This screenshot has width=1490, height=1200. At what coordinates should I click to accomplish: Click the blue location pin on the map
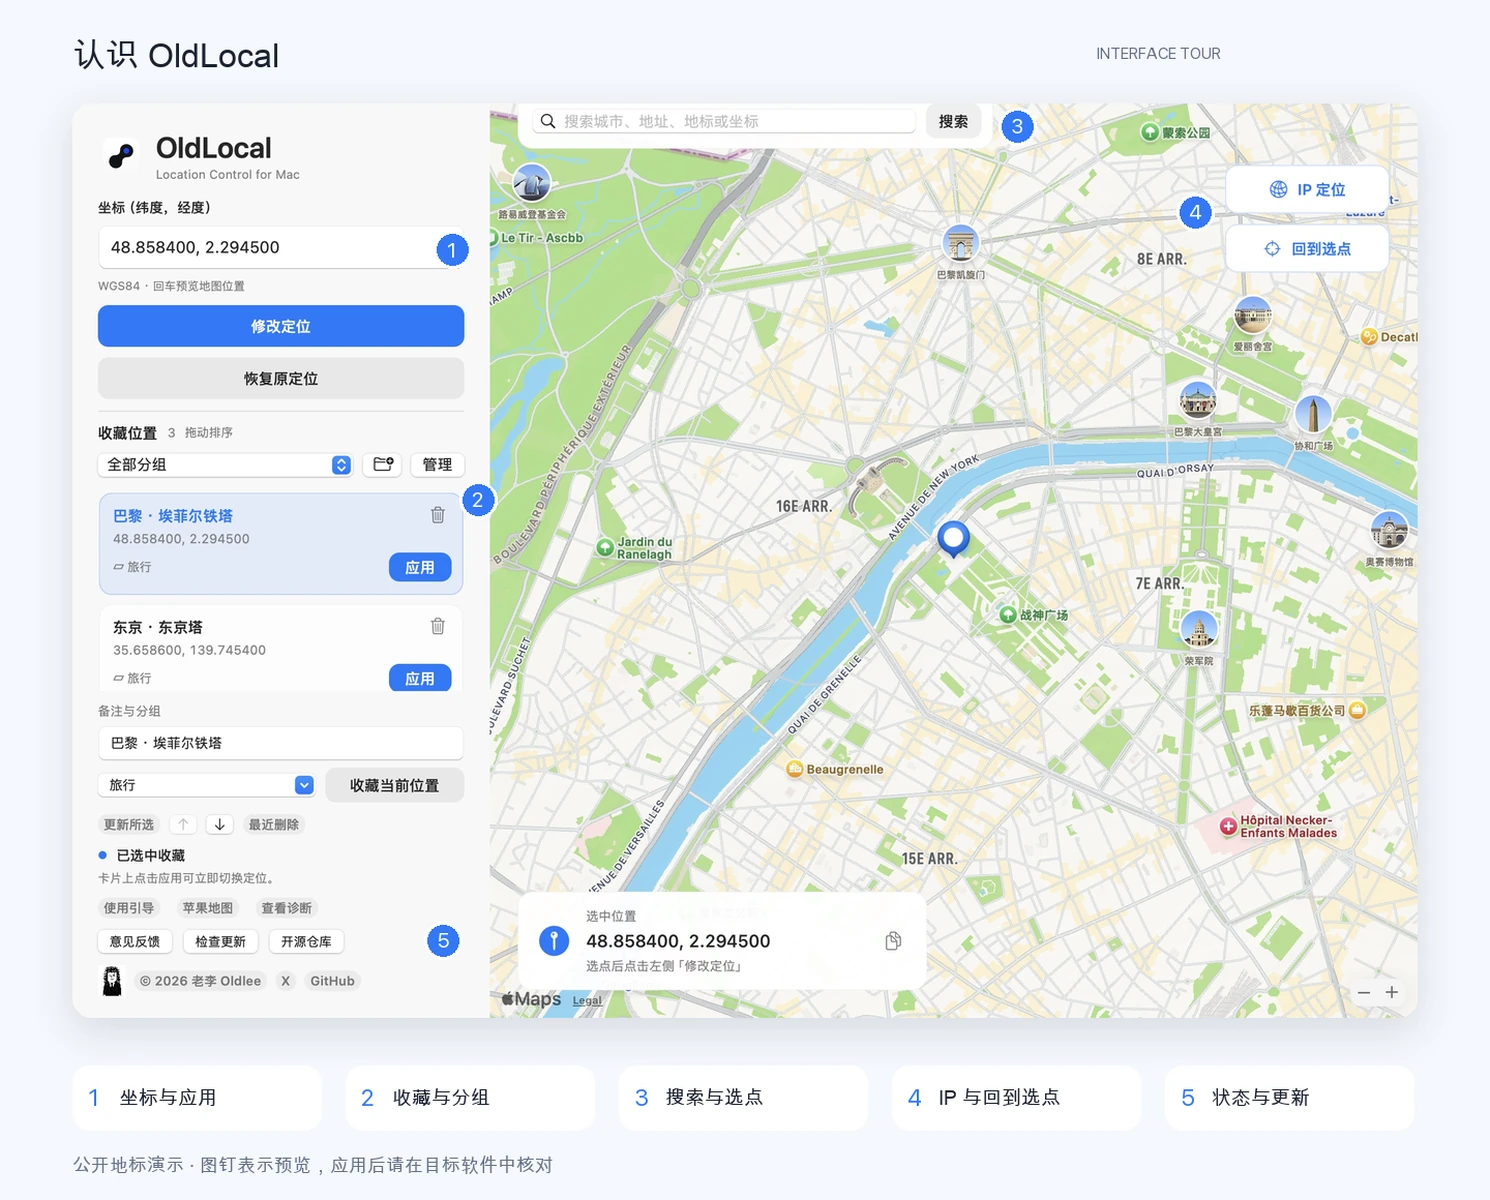(x=954, y=539)
